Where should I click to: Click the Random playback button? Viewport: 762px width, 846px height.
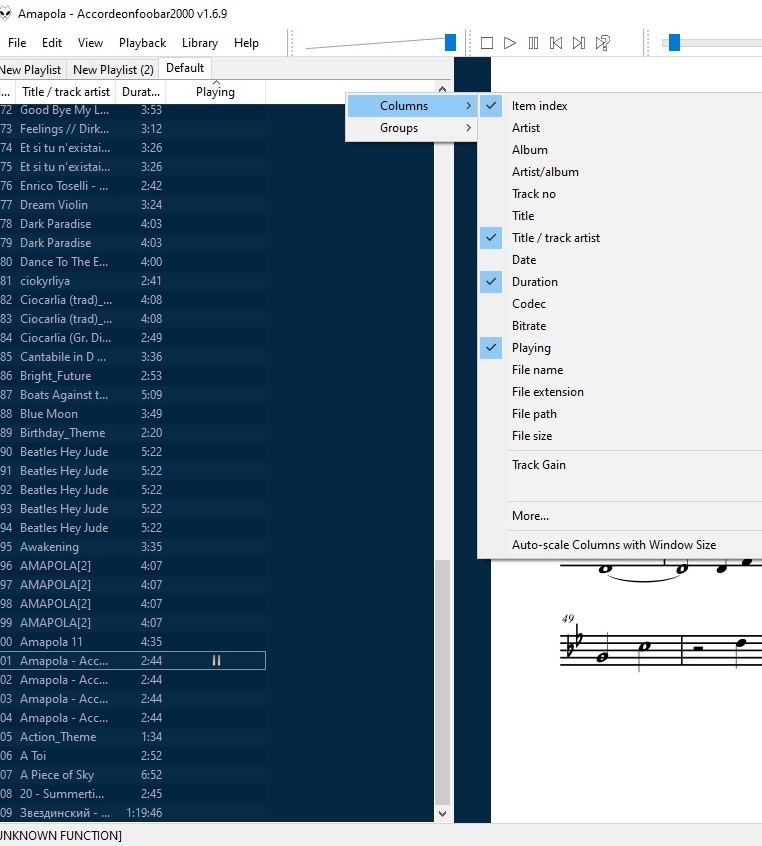(x=603, y=43)
